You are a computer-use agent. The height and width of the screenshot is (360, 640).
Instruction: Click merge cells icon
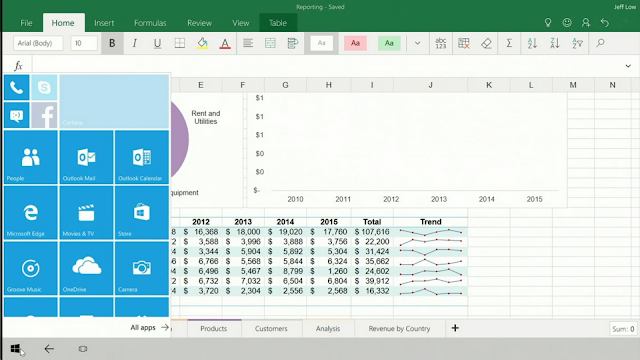tap(270, 43)
